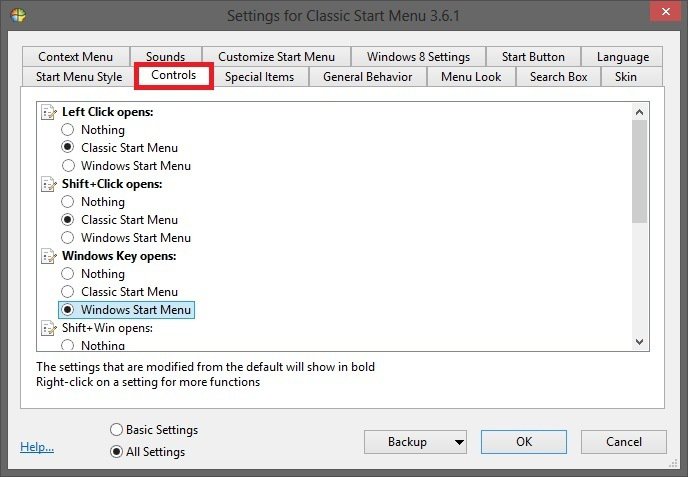Image resolution: width=688 pixels, height=477 pixels.
Task: Click the vertical scrollbar thumb
Action: [640, 172]
